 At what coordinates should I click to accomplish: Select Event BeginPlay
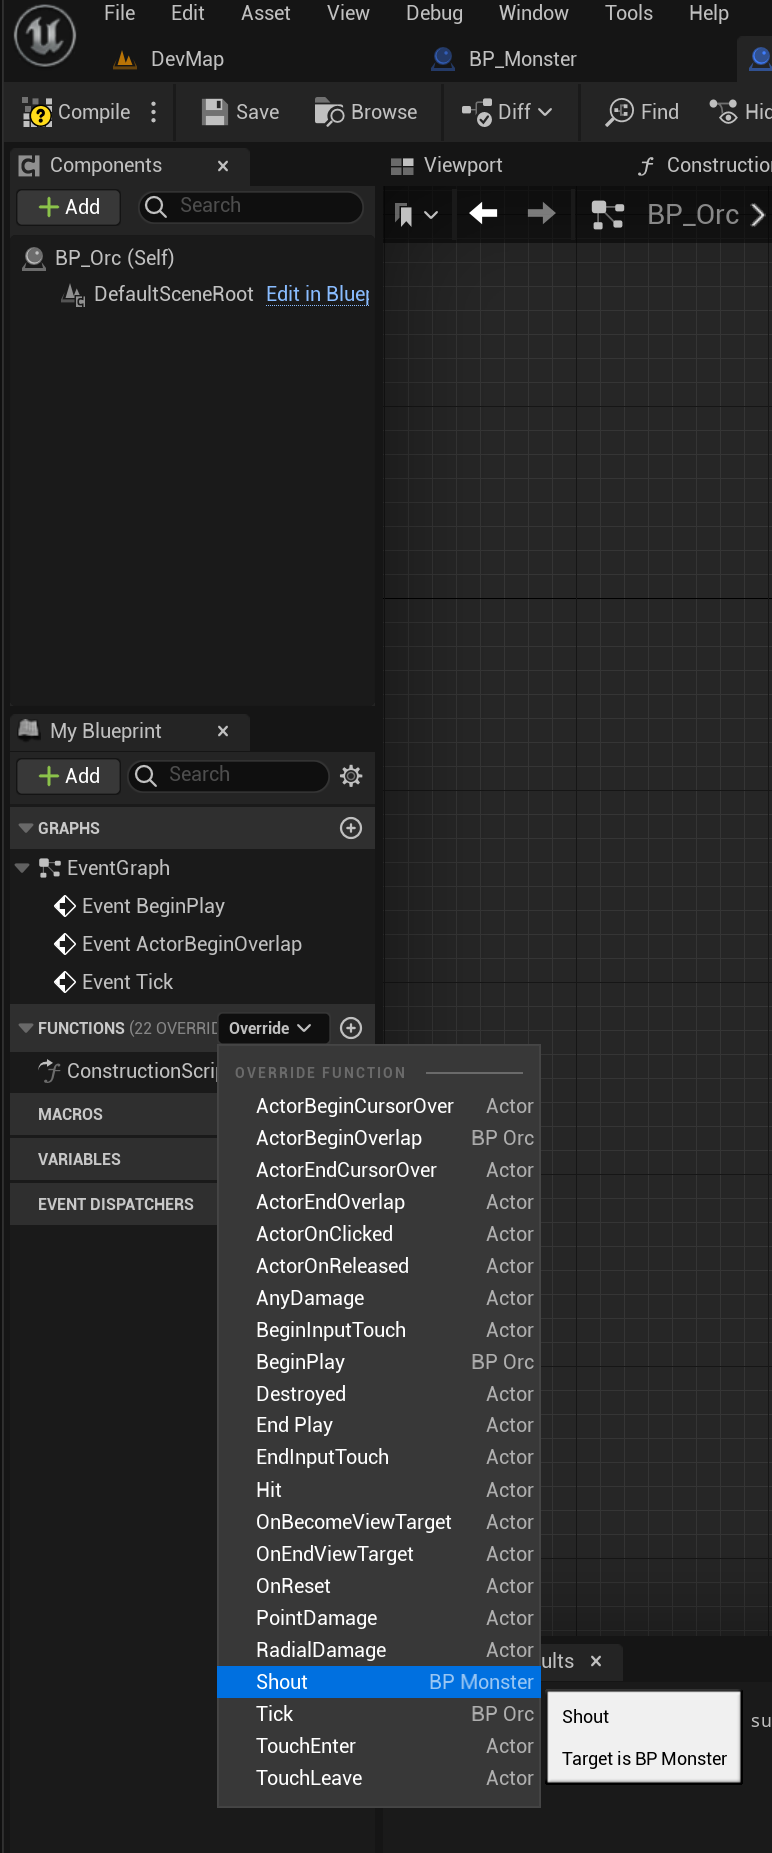[139, 906]
